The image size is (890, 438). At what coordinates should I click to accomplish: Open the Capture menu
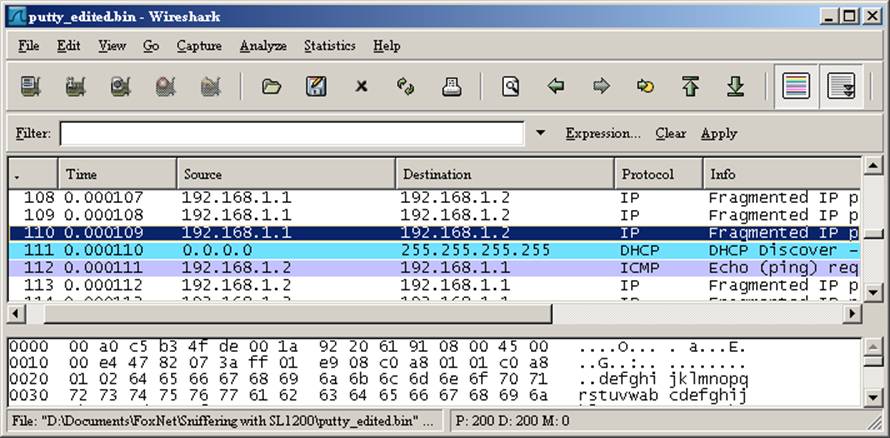click(199, 46)
